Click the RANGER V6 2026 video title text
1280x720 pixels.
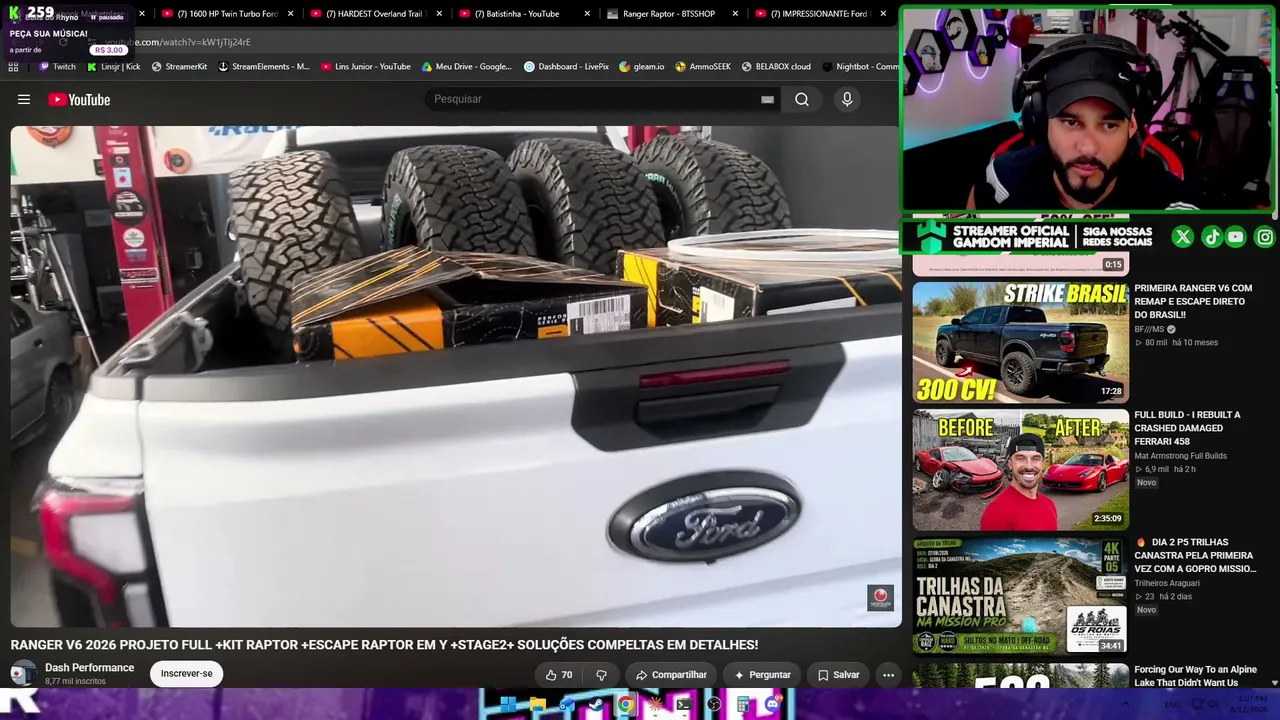384,645
